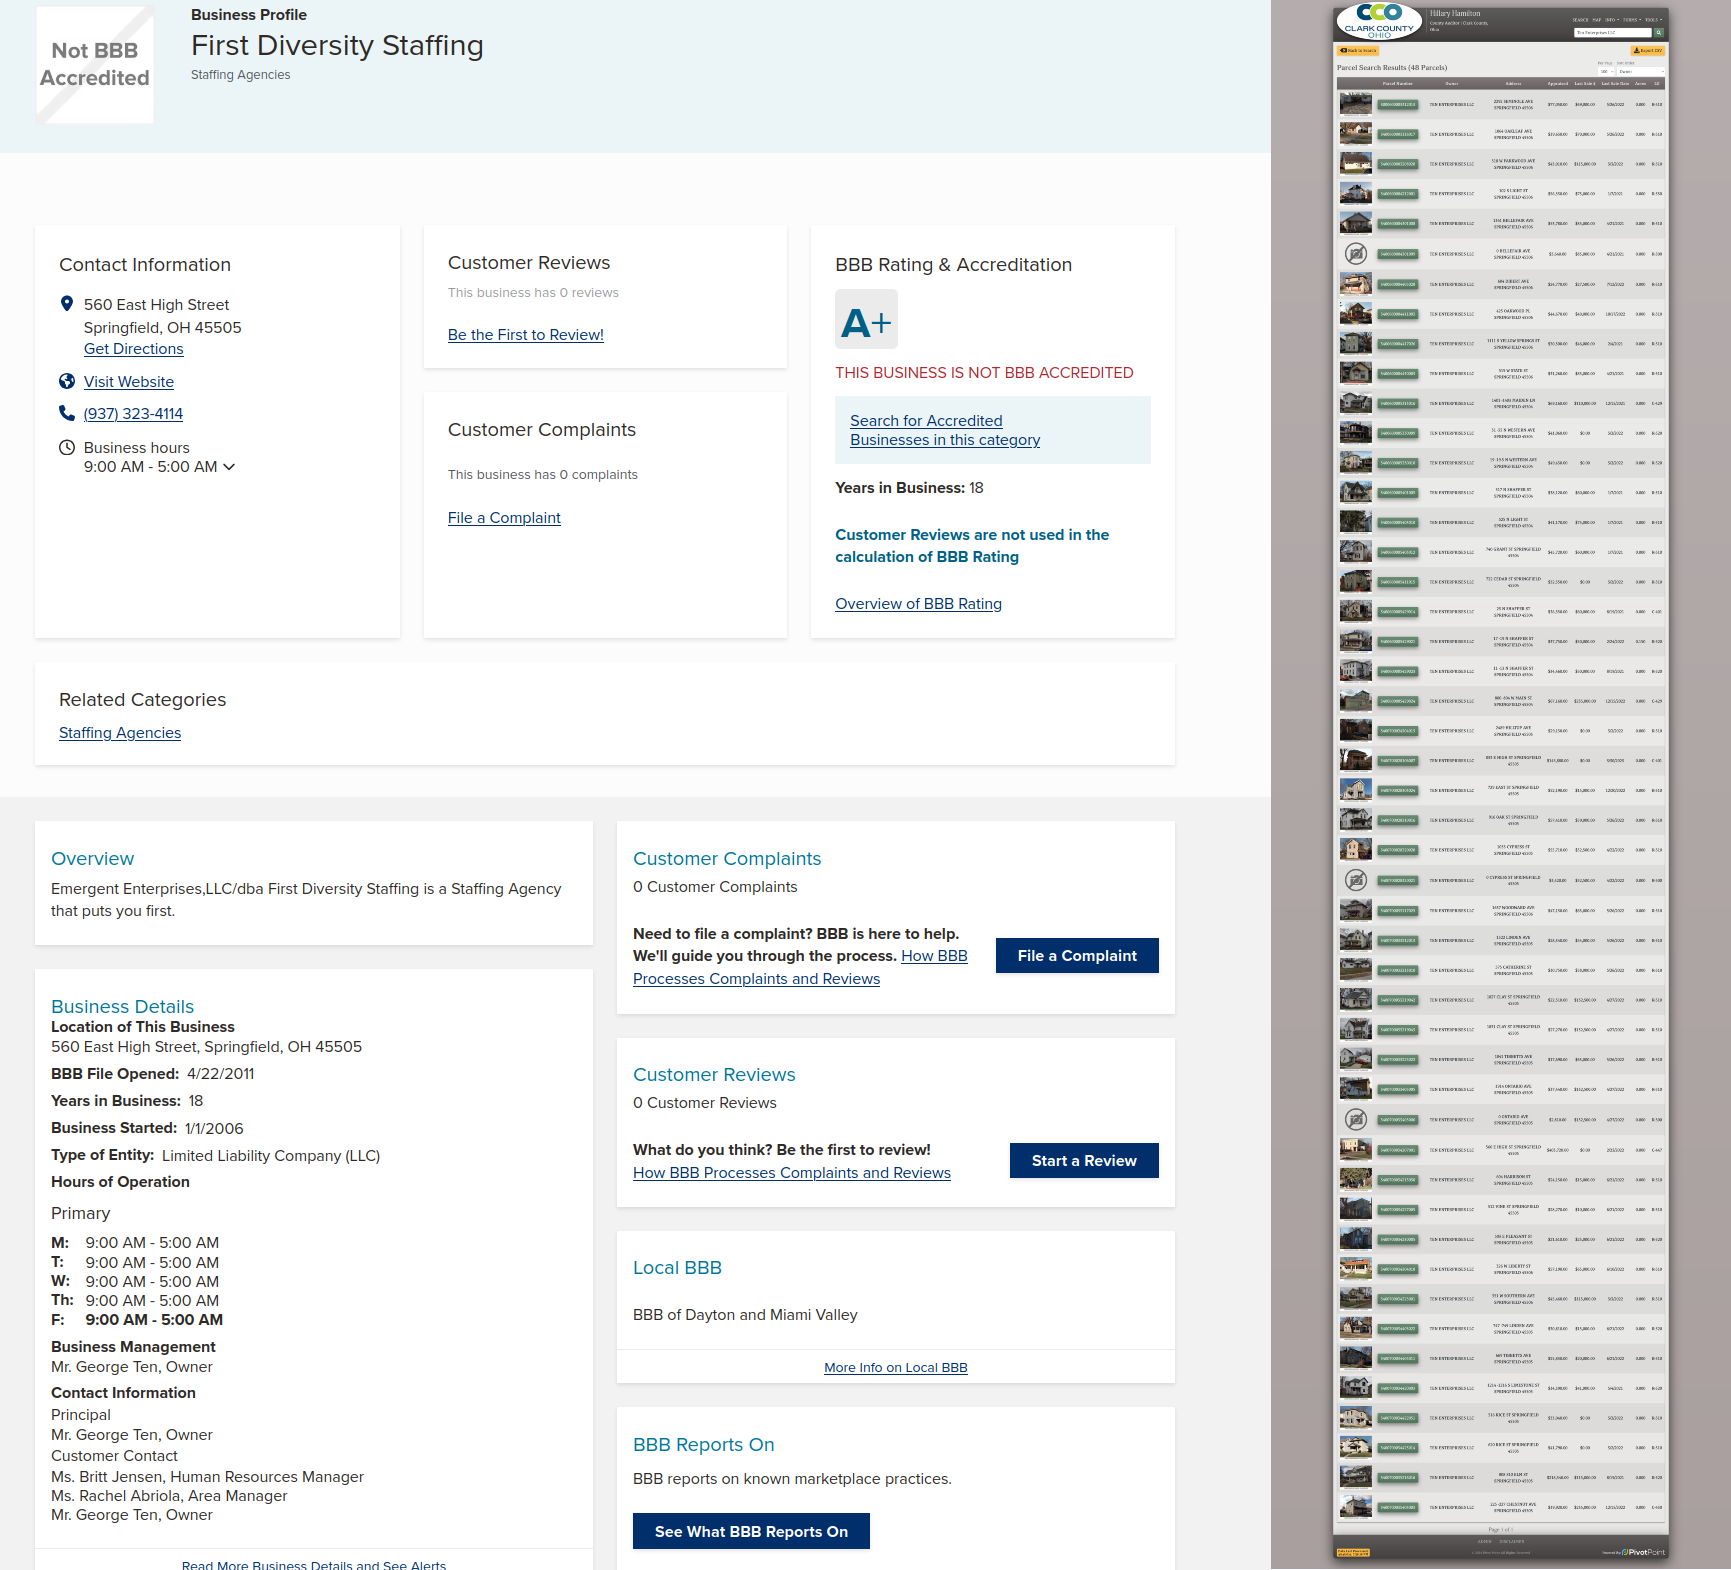Click the map pin icon beside 560 East High Street
The image size is (1731, 1570).
pos(67,304)
